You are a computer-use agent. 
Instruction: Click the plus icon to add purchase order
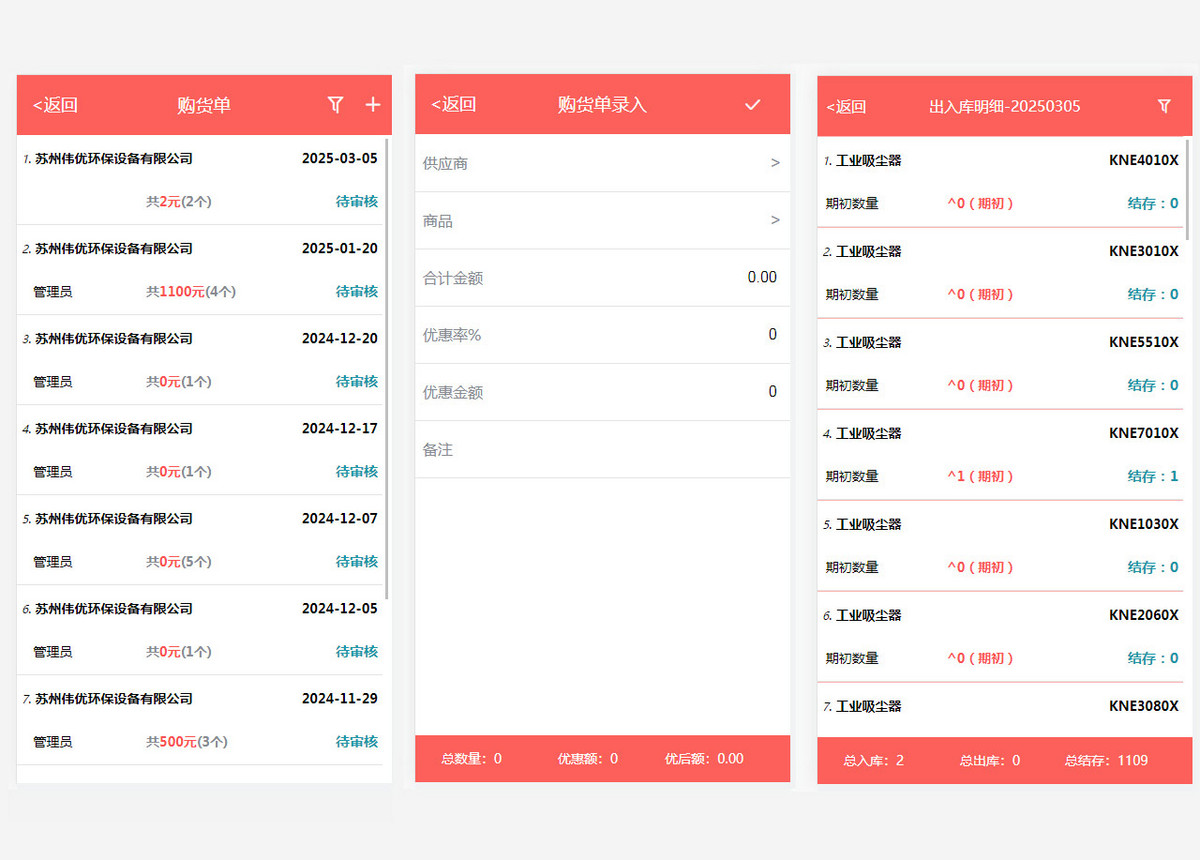373,105
